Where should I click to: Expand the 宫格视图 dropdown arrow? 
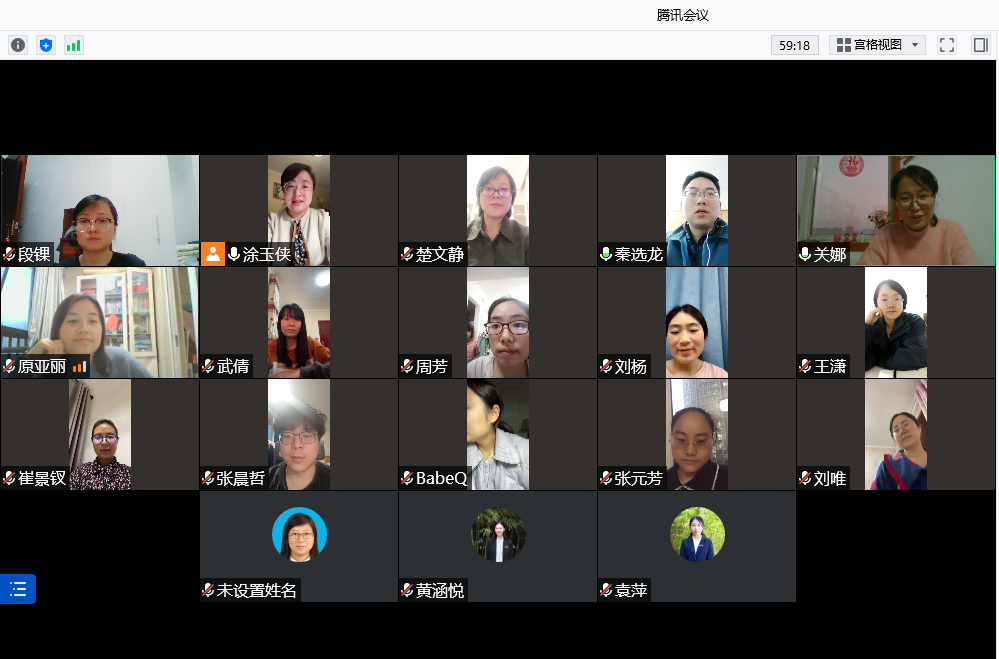[915, 45]
